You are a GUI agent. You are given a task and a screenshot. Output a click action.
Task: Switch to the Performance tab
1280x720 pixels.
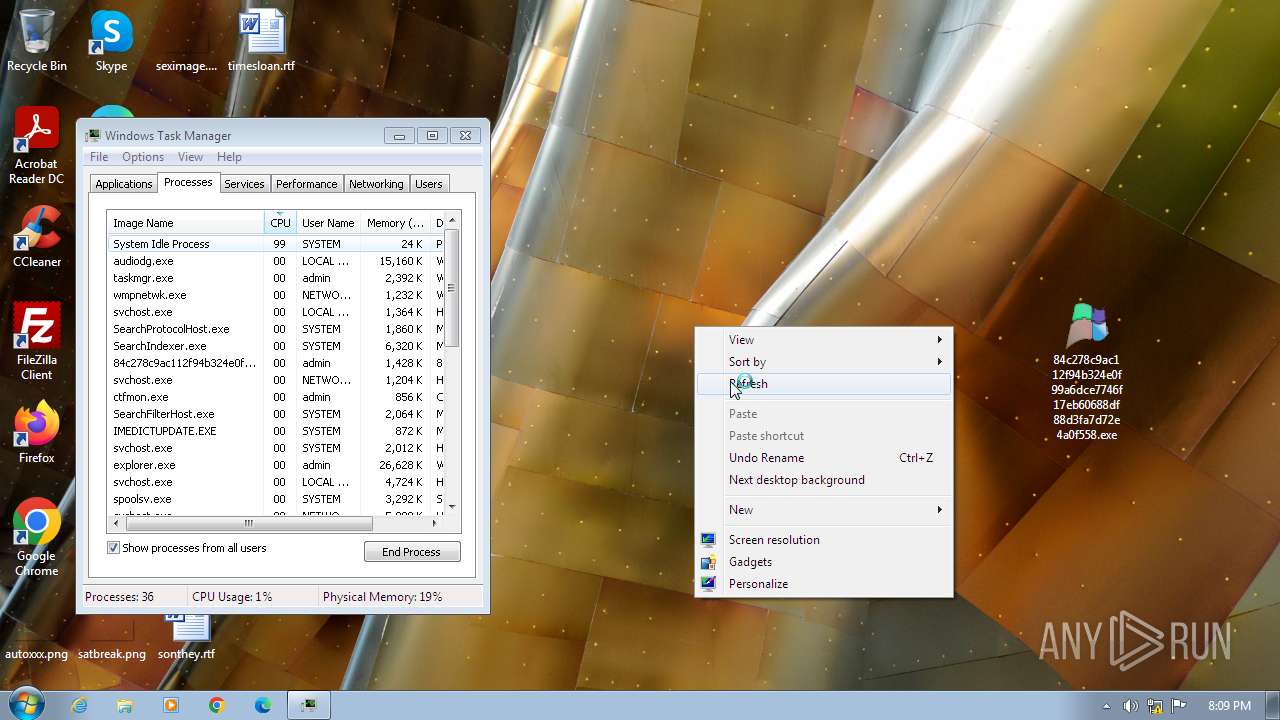(307, 184)
